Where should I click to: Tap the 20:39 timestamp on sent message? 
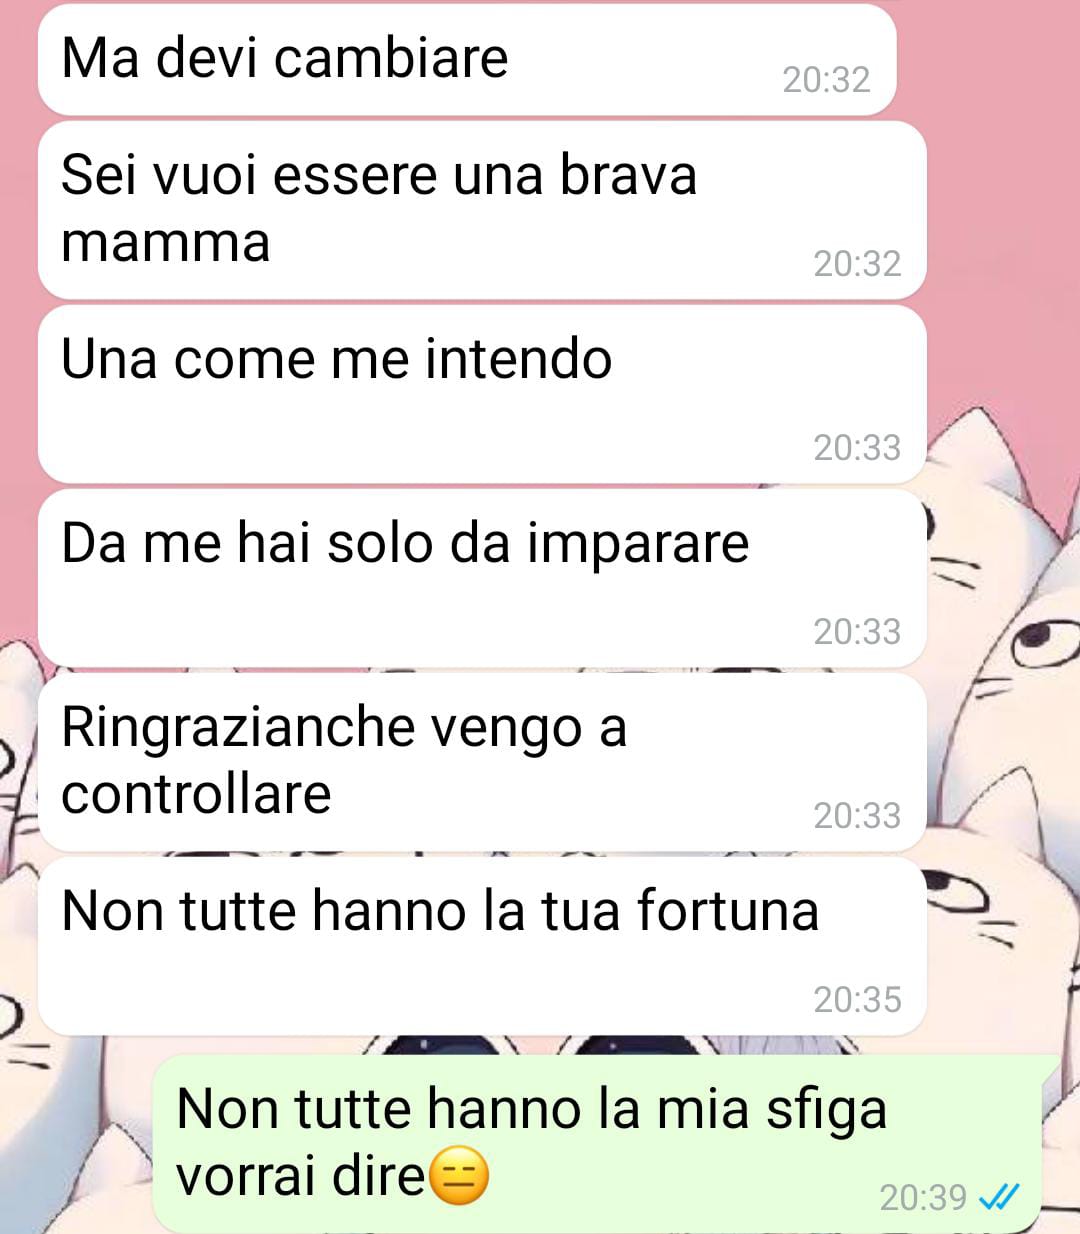point(923,1197)
